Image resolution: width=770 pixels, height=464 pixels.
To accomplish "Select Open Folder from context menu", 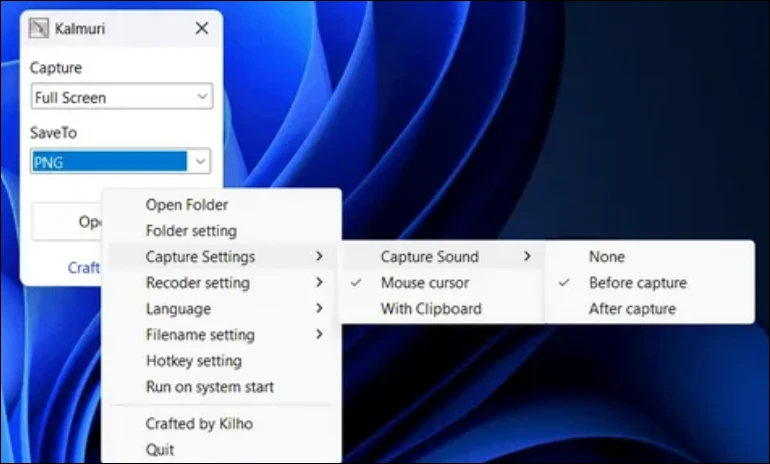I will point(187,205).
